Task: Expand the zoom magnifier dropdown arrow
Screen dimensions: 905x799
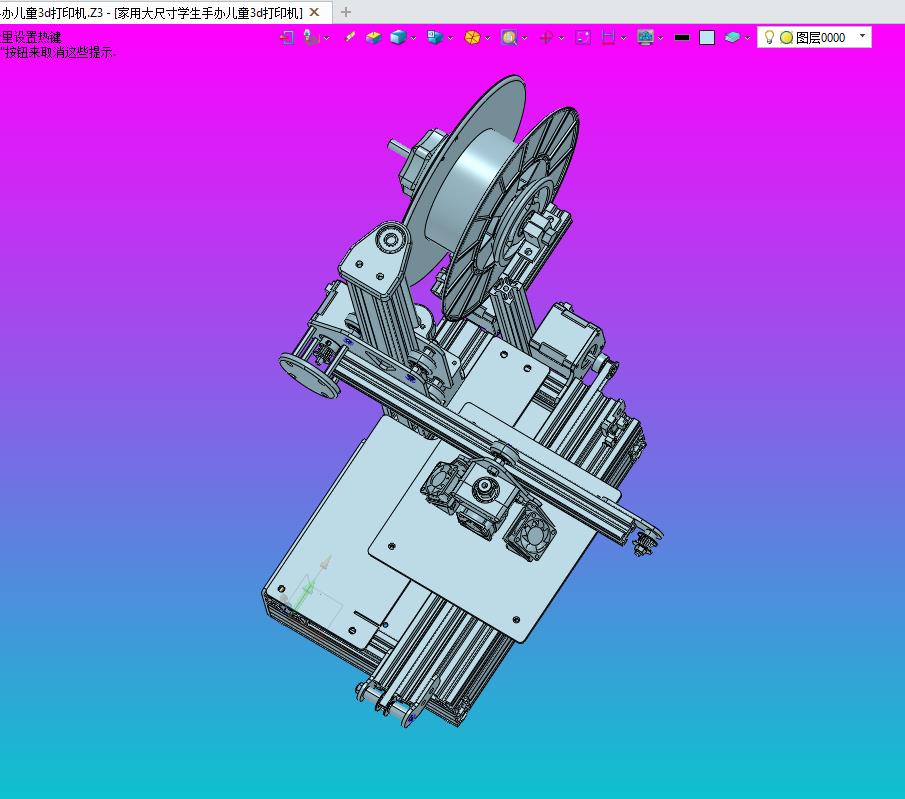Action: (x=524, y=38)
